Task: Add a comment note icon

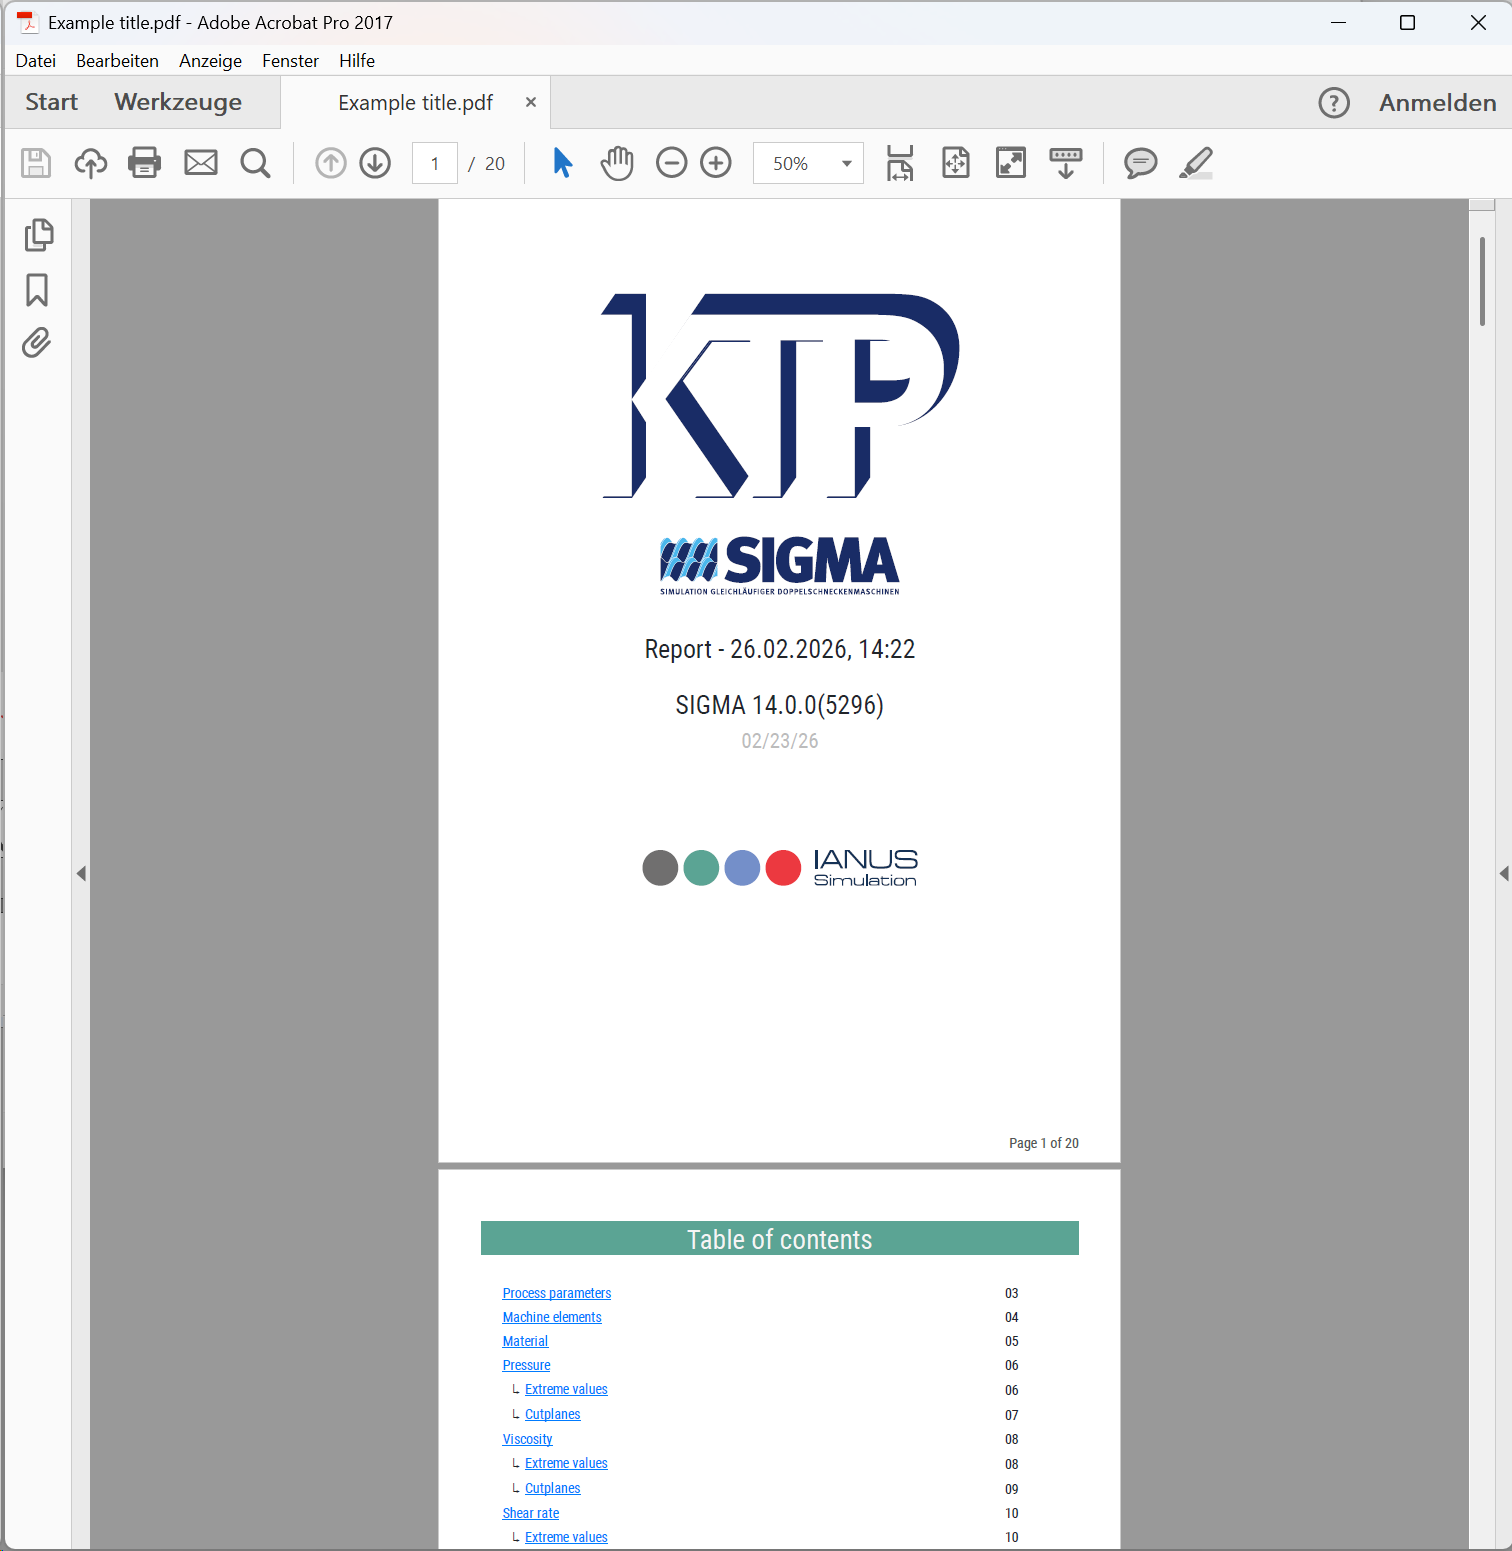Action: 1141,163
